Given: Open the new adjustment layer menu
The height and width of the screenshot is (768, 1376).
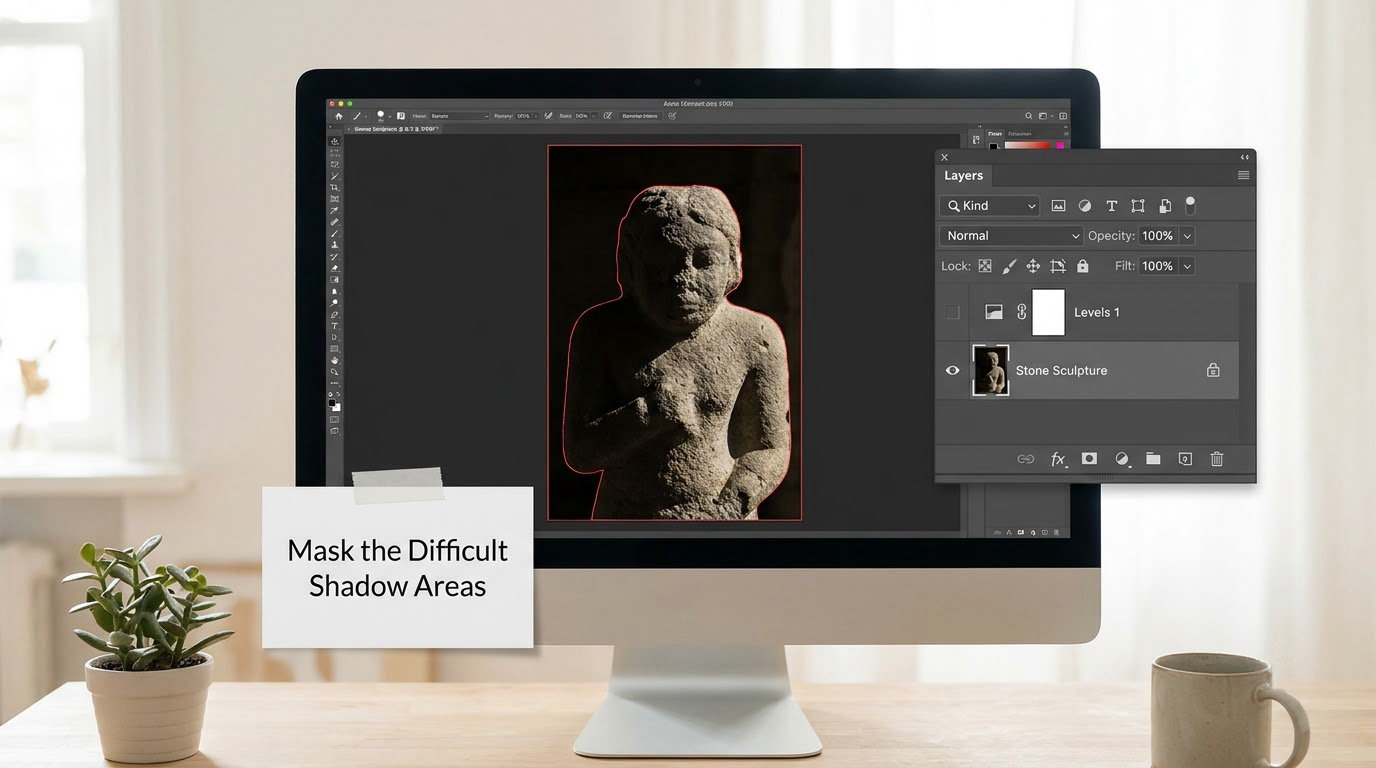Looking at the screenshot, I should pos(1122,459).
